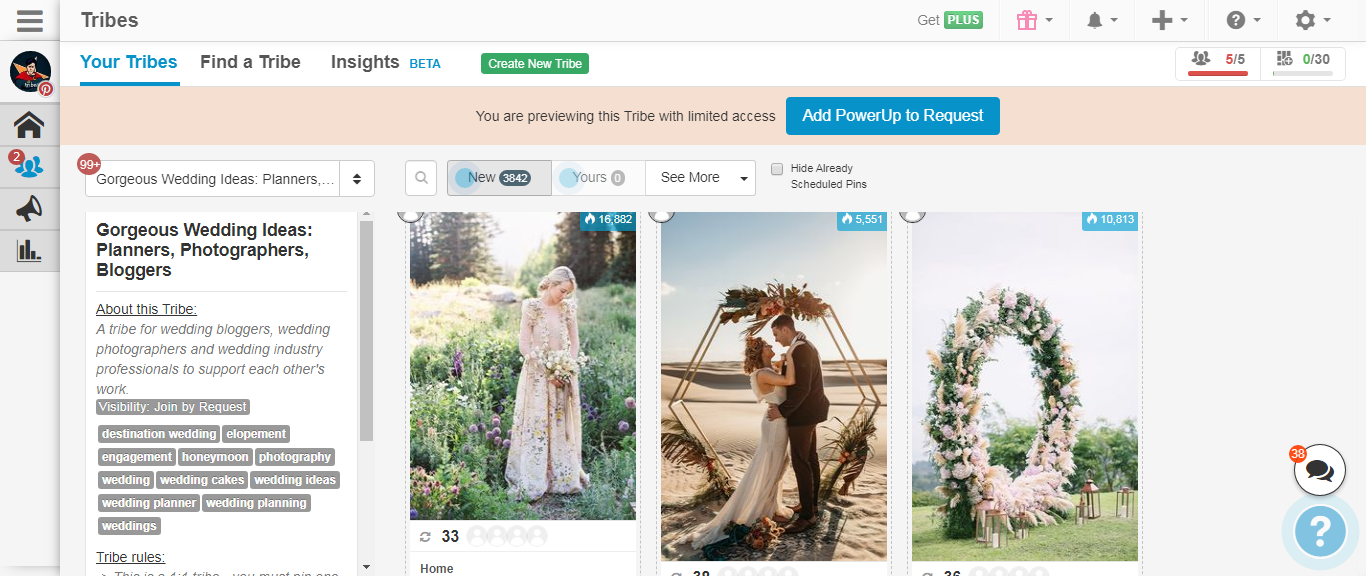
Task: Select the New 3842 pins filter
Action: point(499,178)
